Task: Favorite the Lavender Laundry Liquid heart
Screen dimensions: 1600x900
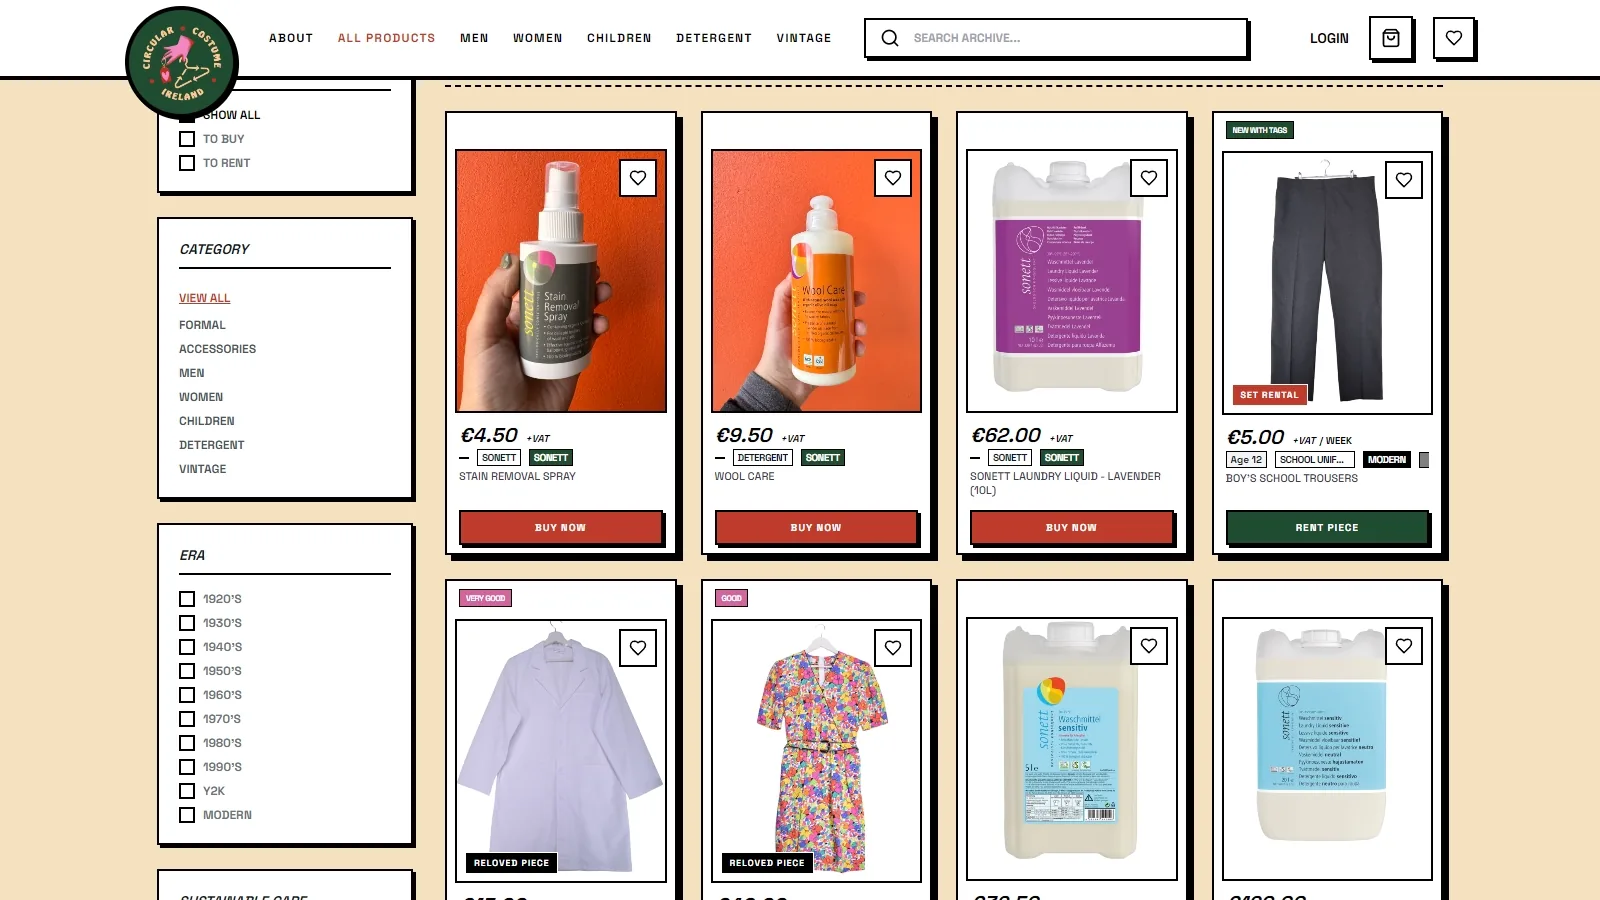Action: pos(1149,178)
